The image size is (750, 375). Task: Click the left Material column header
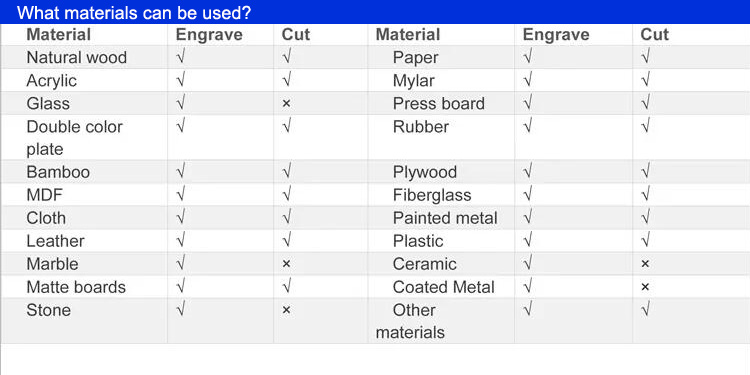click(x=58, y=34)
